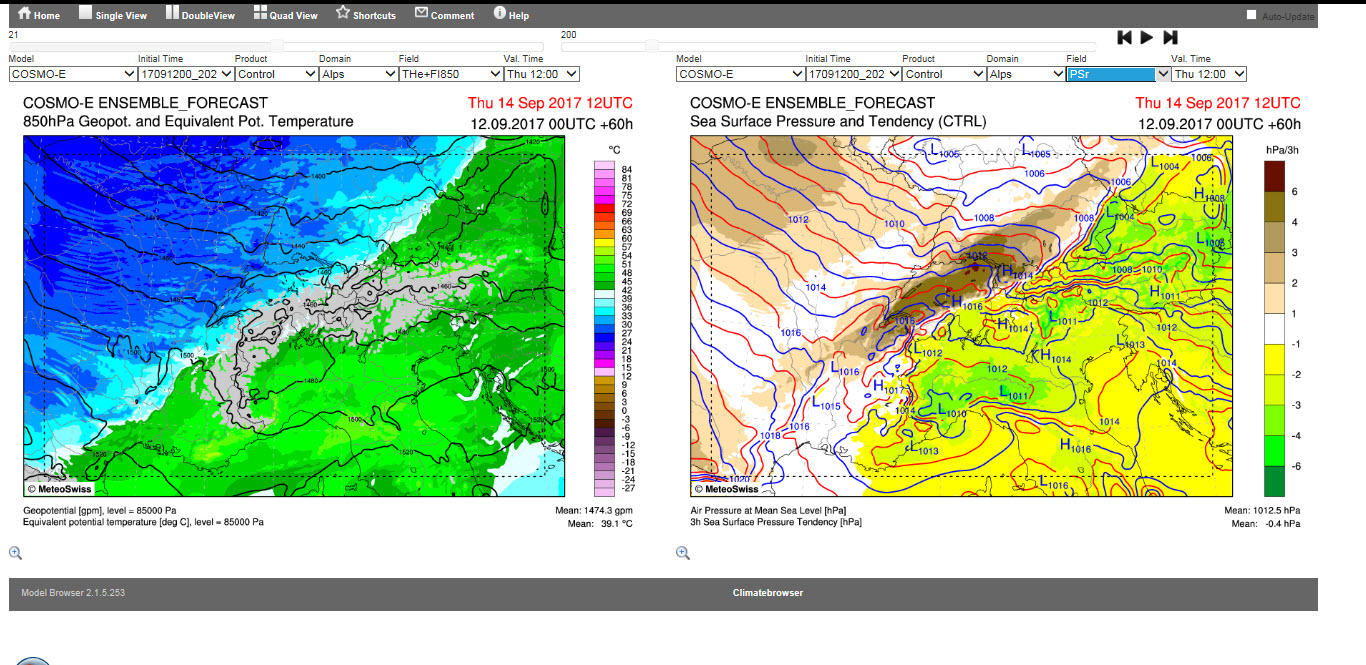
Task: Switch to Single View layout
Action: coord(113,15)
